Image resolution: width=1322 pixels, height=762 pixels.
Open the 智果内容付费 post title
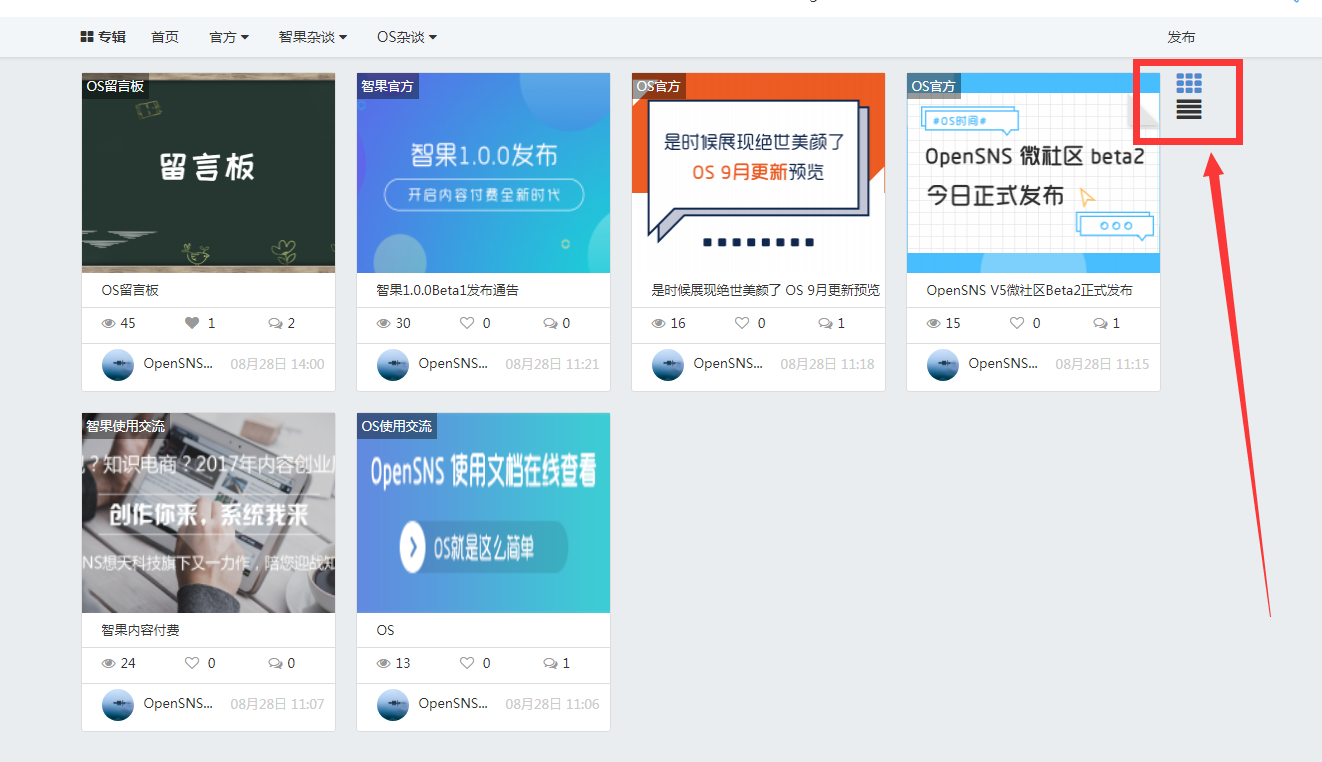[140, 630]
